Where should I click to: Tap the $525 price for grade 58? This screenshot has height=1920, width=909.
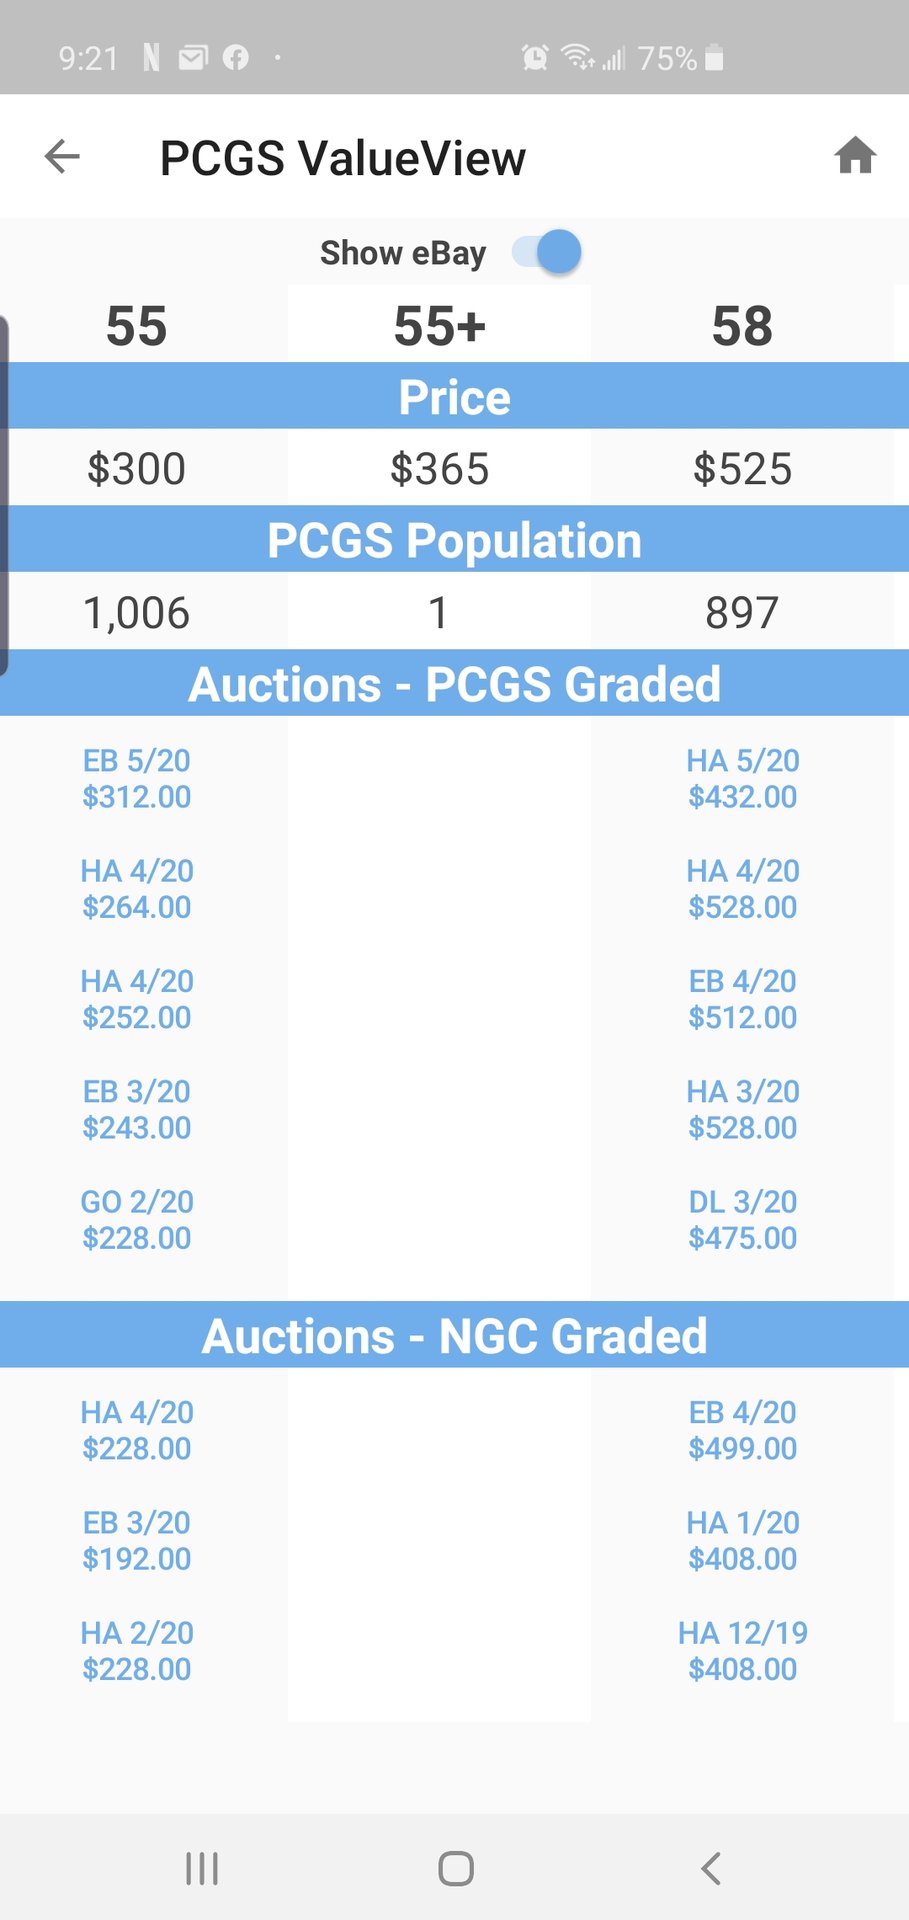click(742, 469)
